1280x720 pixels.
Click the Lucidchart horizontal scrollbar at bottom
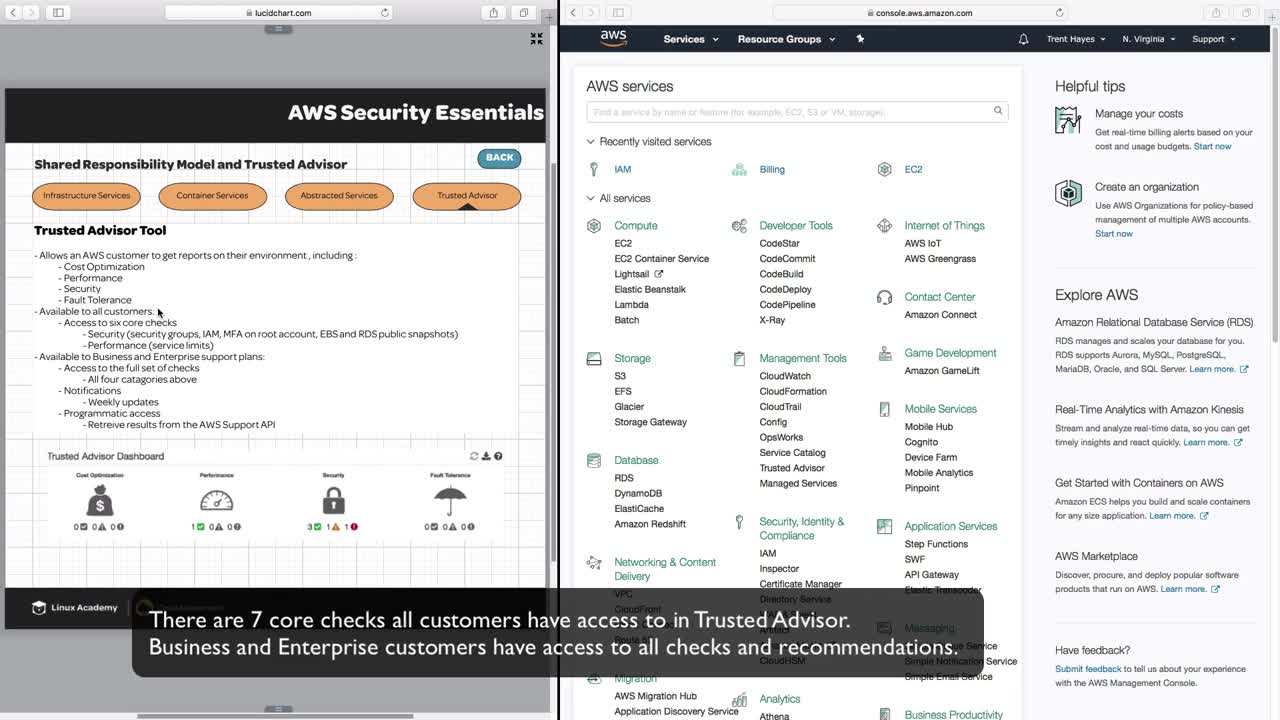coord(275,715)
